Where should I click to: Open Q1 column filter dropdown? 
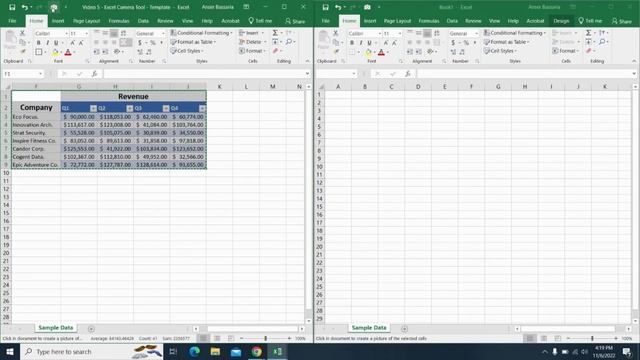click(93, 108)
